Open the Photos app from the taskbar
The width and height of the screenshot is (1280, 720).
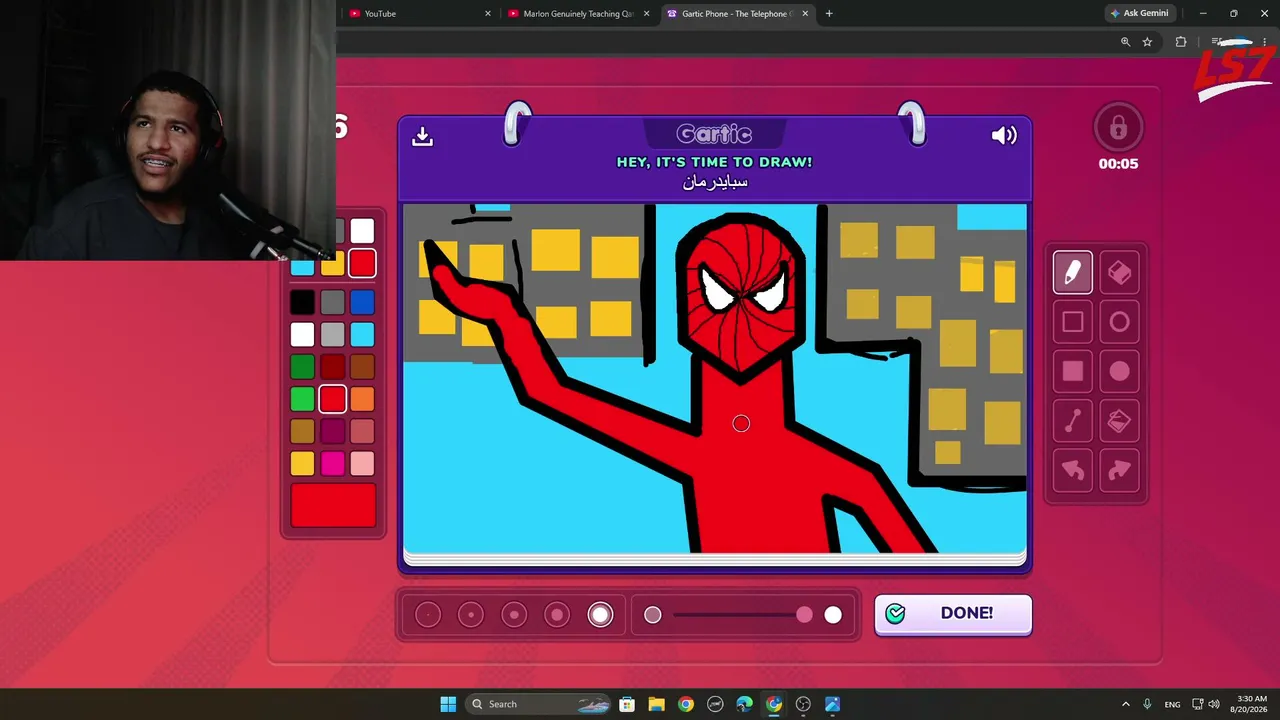(x=832, y=704)
